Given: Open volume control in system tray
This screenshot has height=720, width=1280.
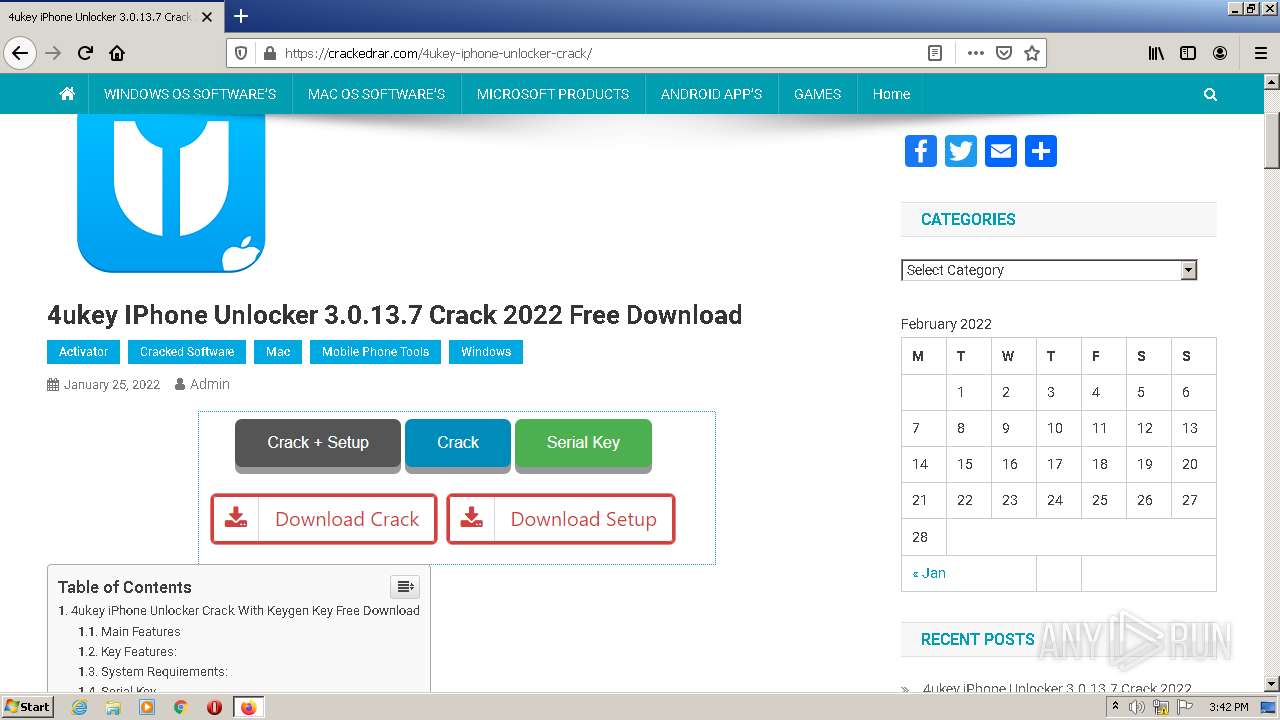Looking at the screenshot, I should [1138, 707].
